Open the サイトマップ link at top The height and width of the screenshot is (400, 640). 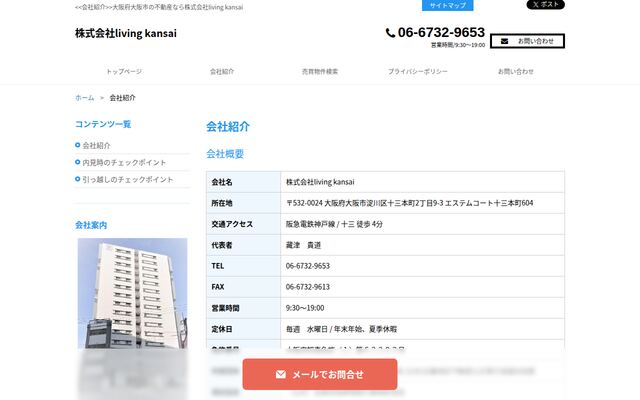(x=448, y=5)
